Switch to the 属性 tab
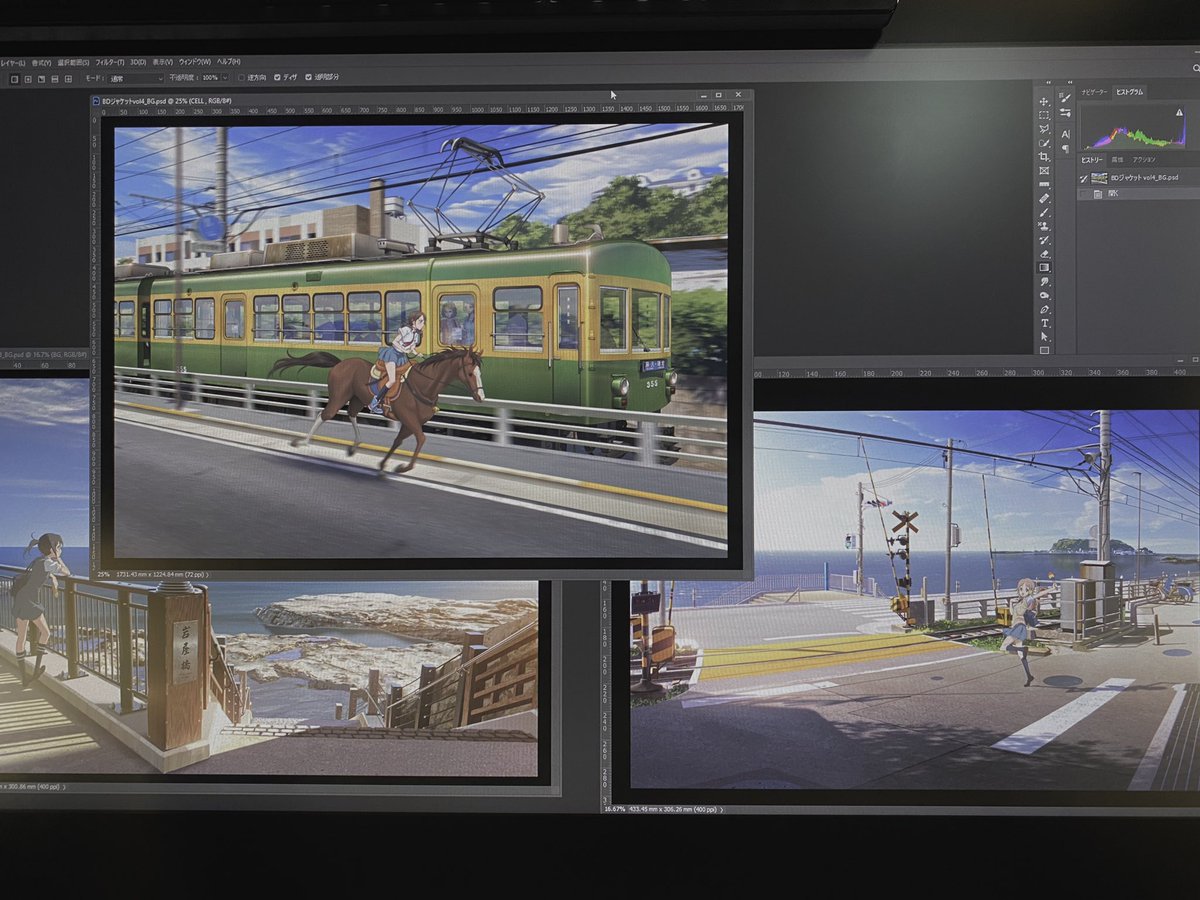 (1117, 160)
